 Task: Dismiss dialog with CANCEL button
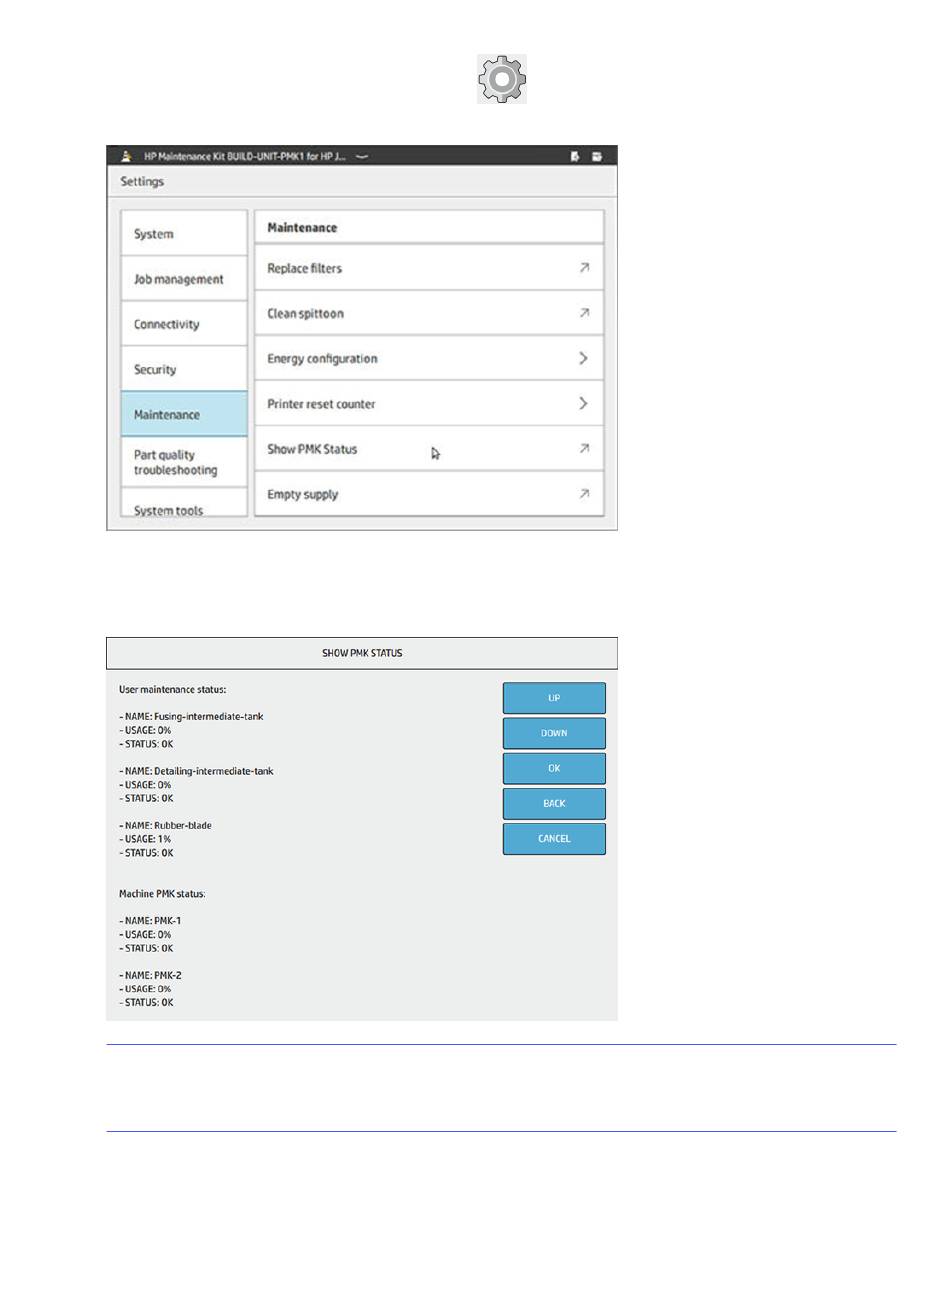(554, 838)
